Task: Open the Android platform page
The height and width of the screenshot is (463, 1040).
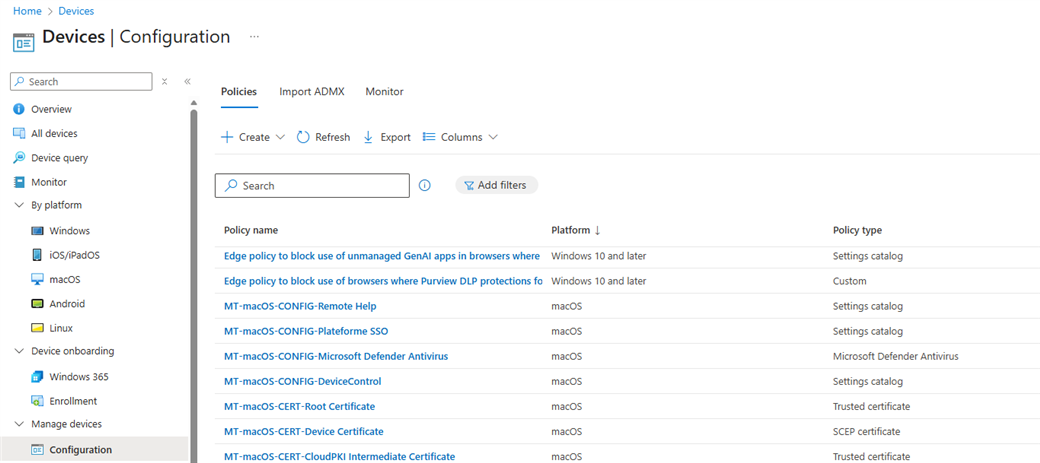Action: (x=67, y=304)
